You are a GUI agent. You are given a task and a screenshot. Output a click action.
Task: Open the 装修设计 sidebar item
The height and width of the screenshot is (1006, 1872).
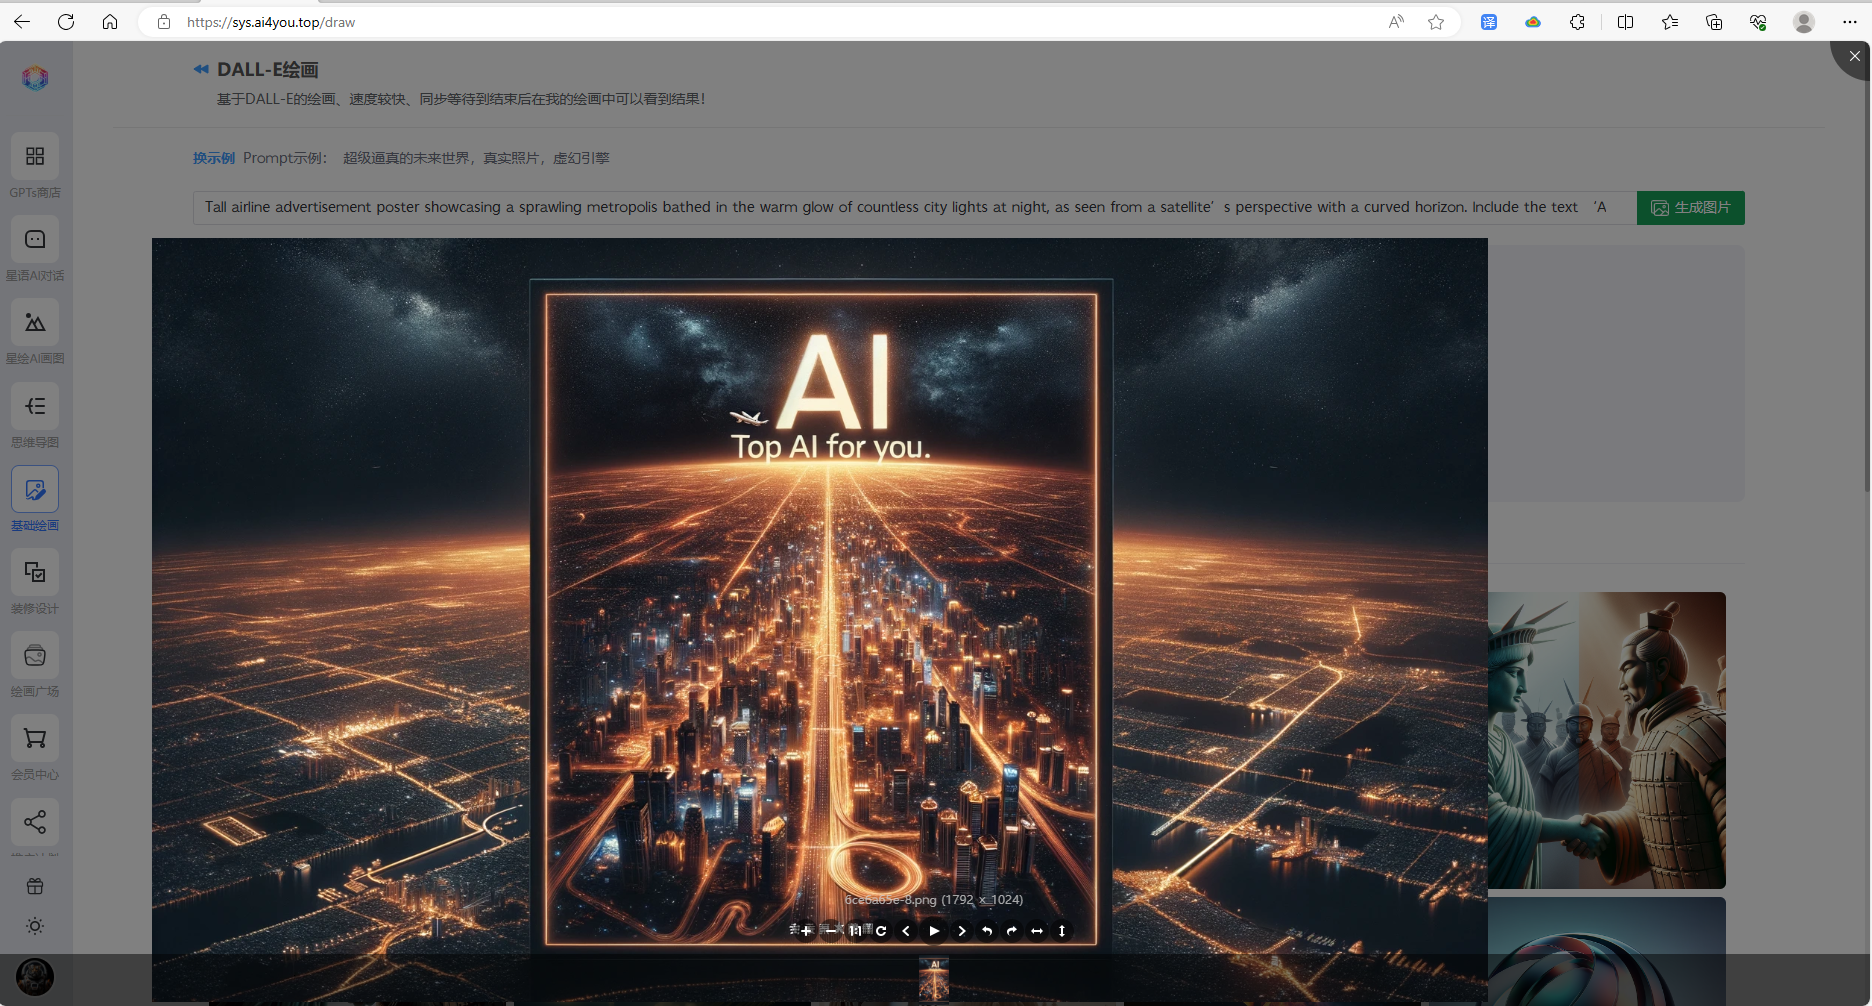click(35, 582)
